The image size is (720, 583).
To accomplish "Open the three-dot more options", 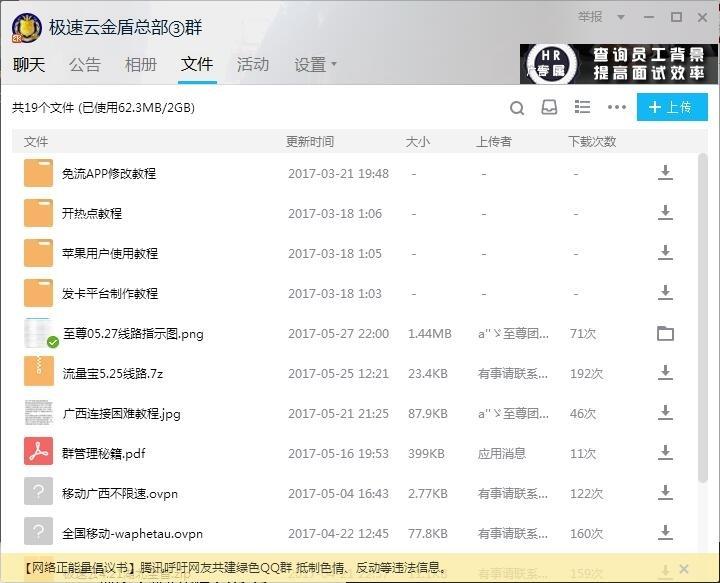I will (x=617, y=107).
